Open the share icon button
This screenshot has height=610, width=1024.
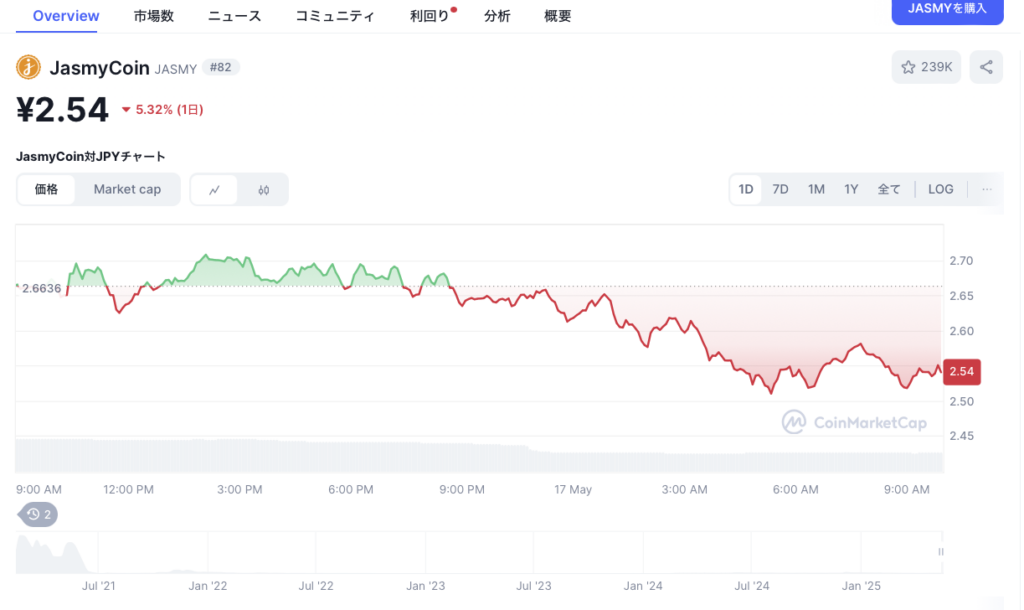tap(986, 67)
